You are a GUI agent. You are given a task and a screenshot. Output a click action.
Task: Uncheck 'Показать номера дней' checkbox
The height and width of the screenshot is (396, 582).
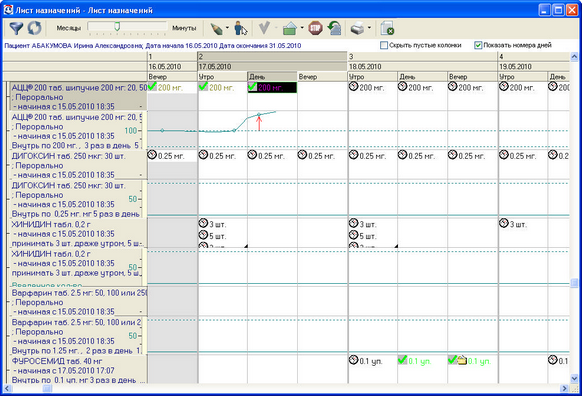pos(478,45)
